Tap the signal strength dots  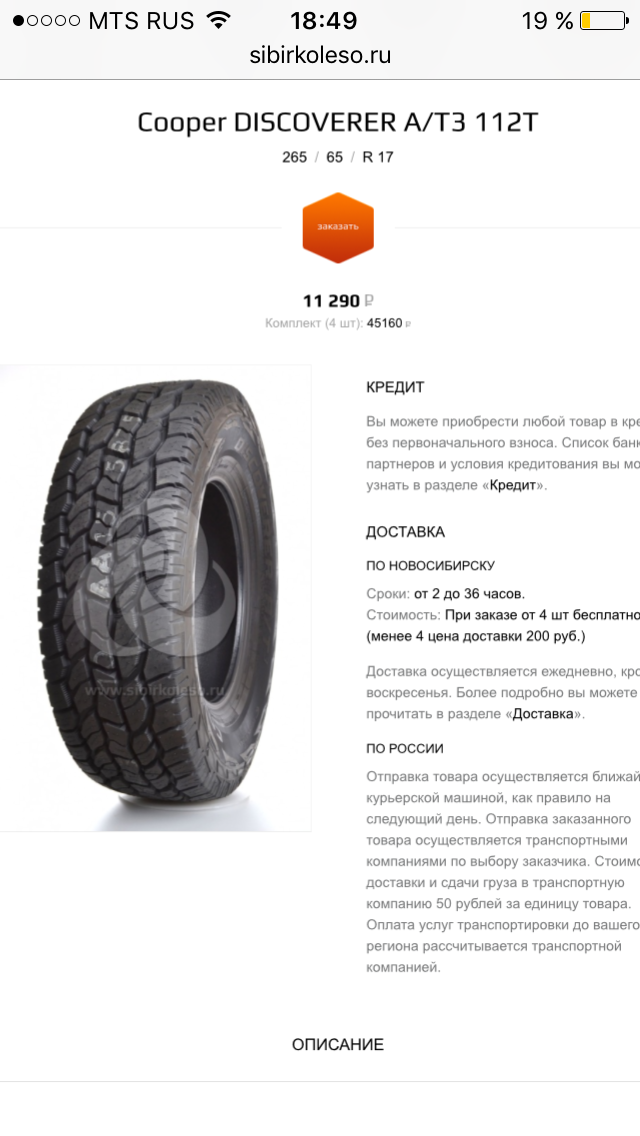click(46, 20)
